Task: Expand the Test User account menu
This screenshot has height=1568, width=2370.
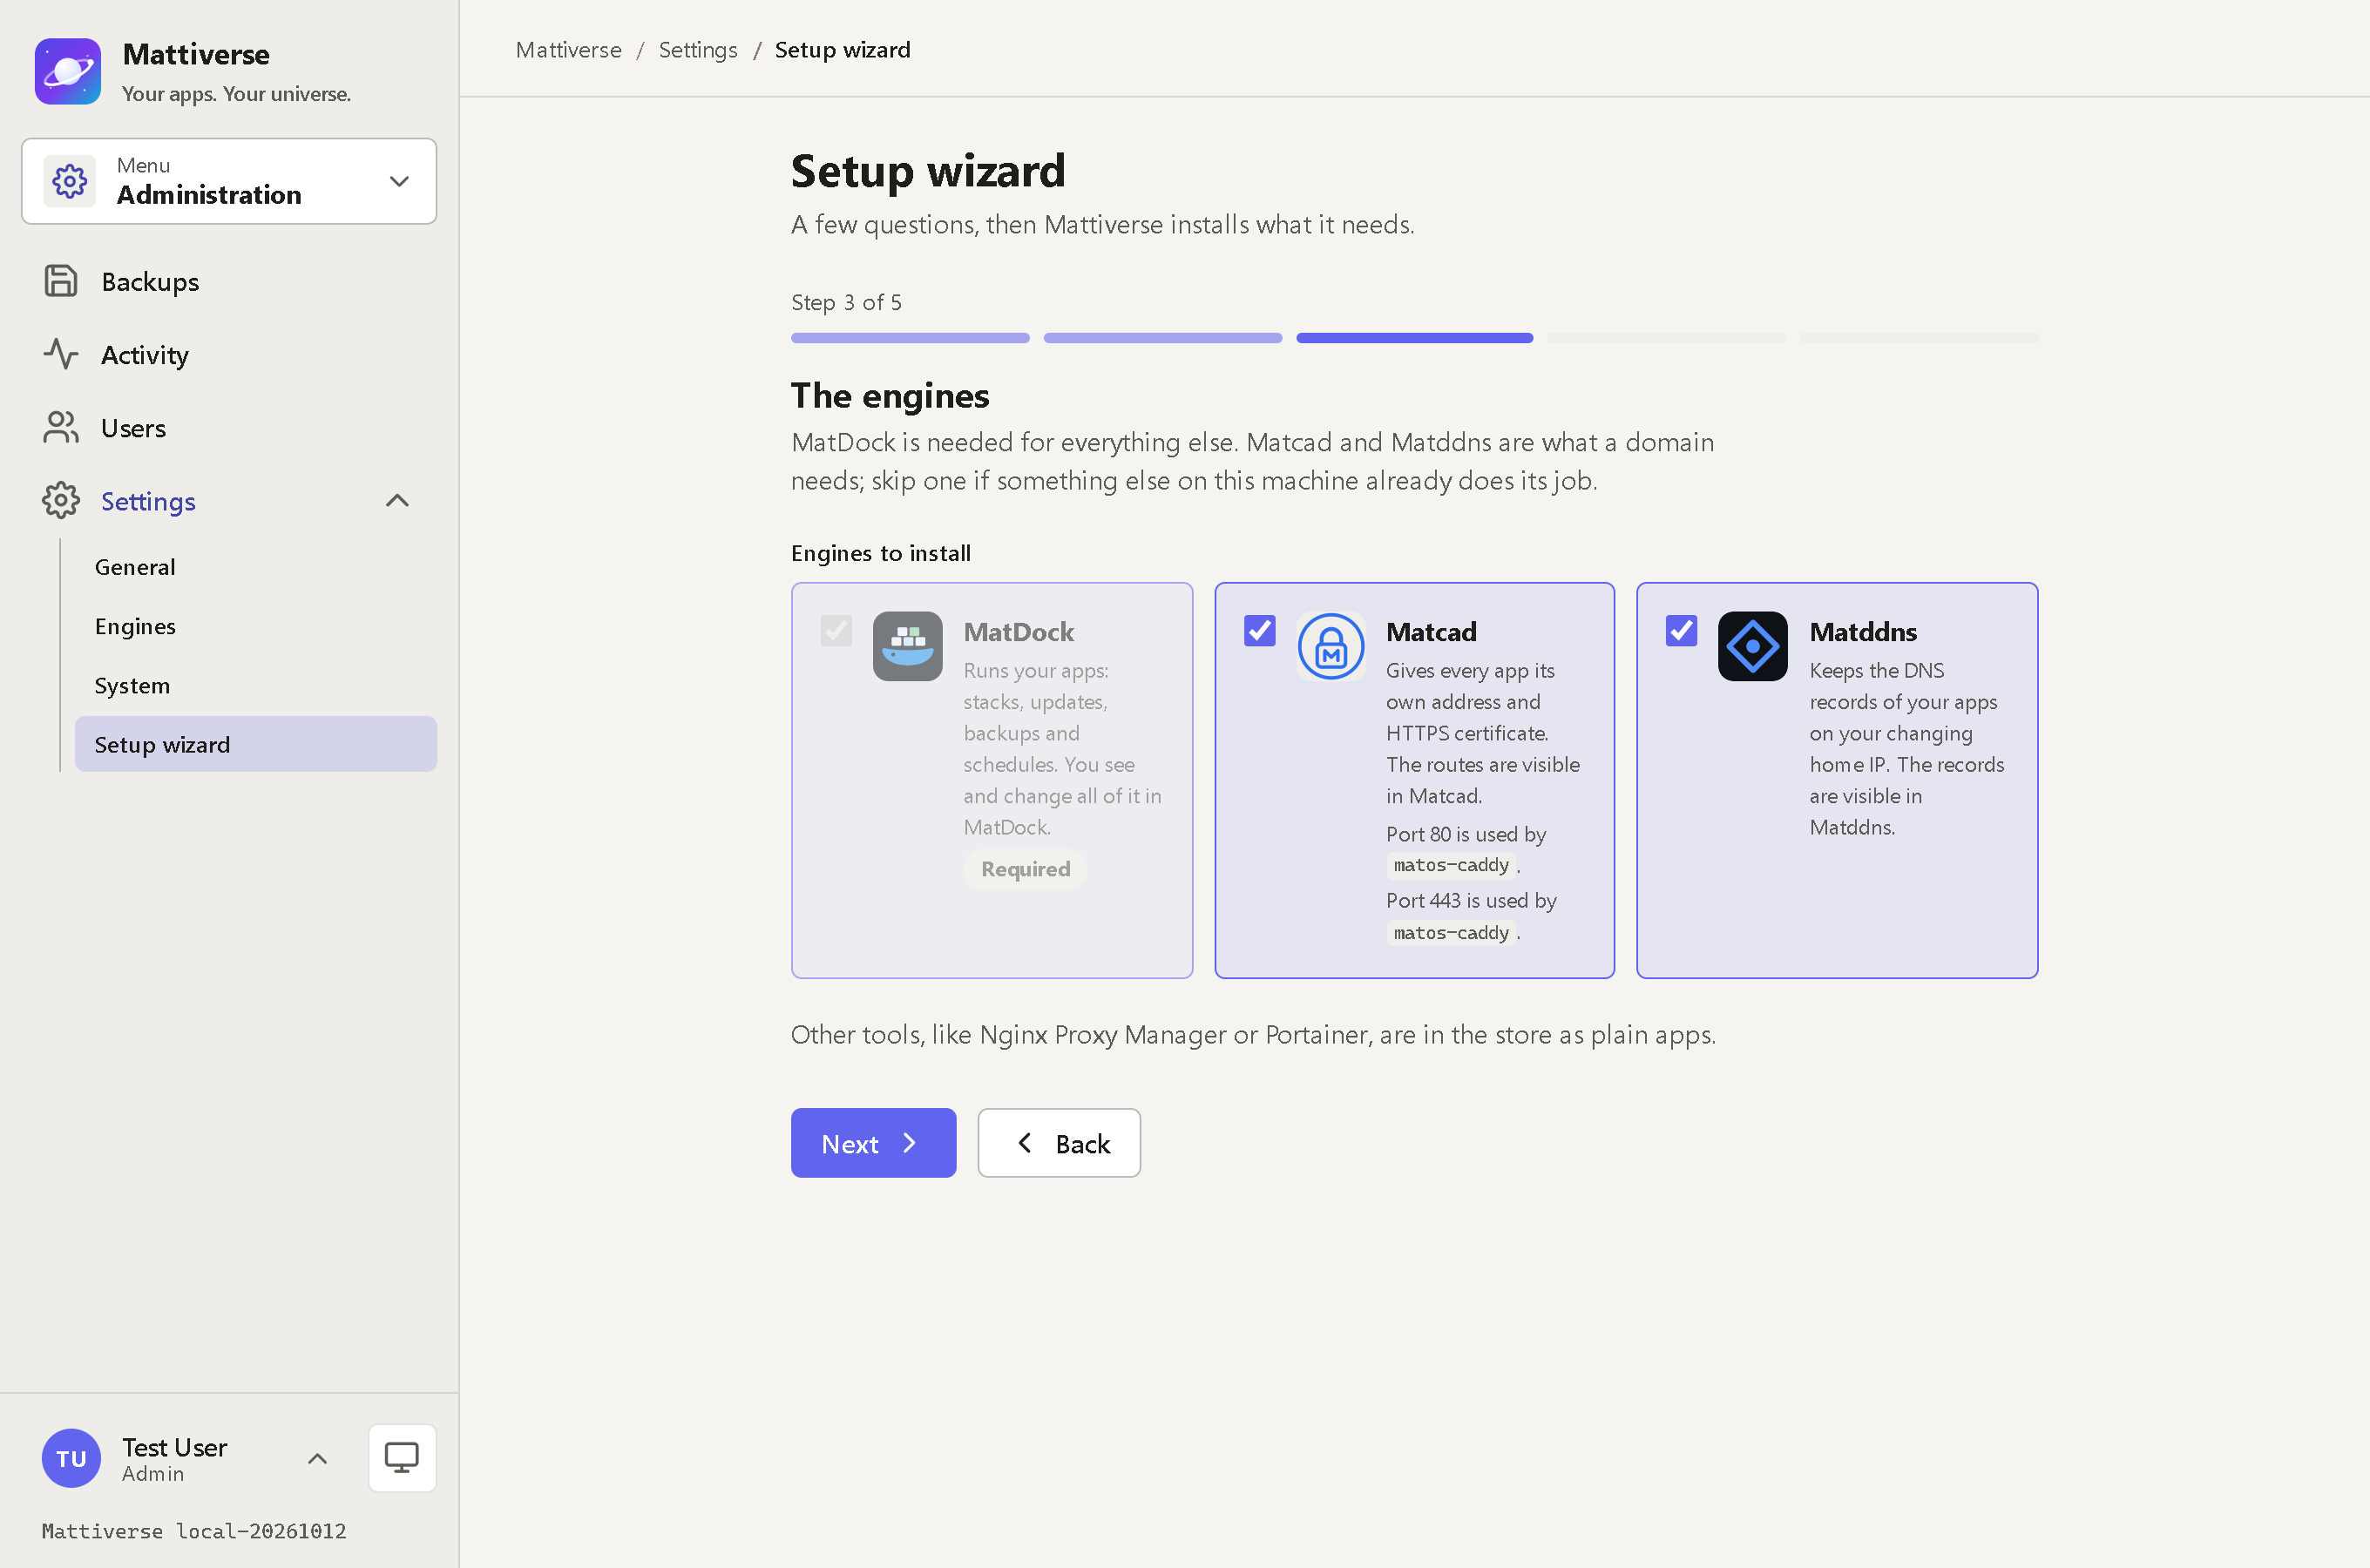Action: click(x=317, y=1458)
